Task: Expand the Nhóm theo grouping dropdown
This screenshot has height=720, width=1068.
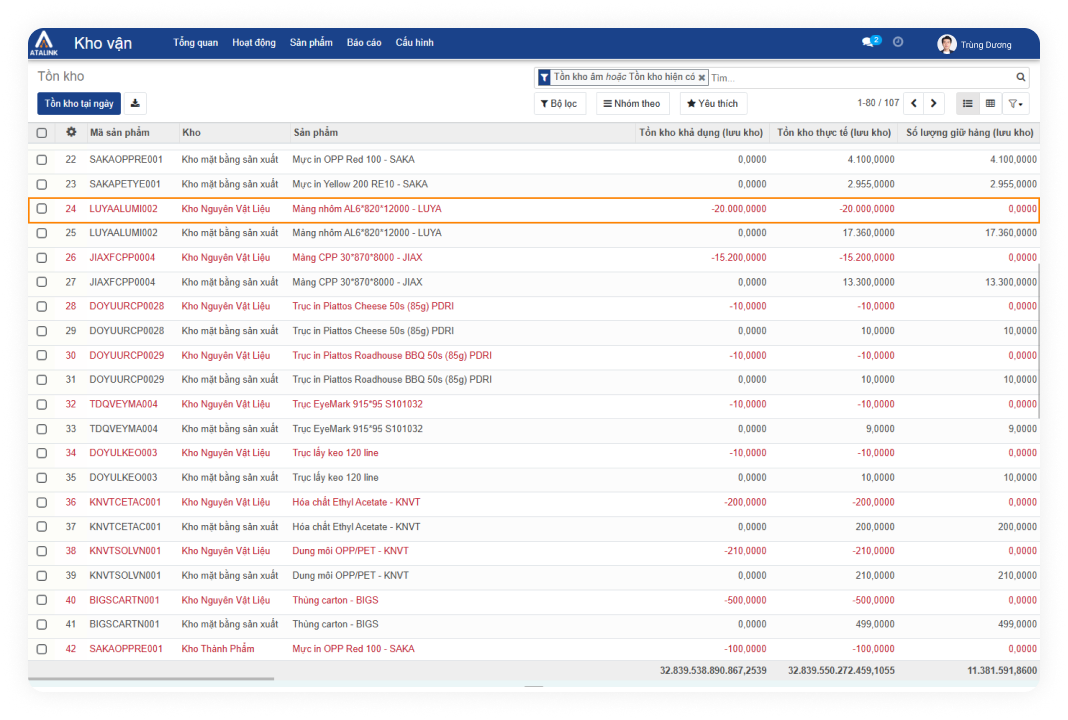Action: pyautogui.click(x=632, y=103)
